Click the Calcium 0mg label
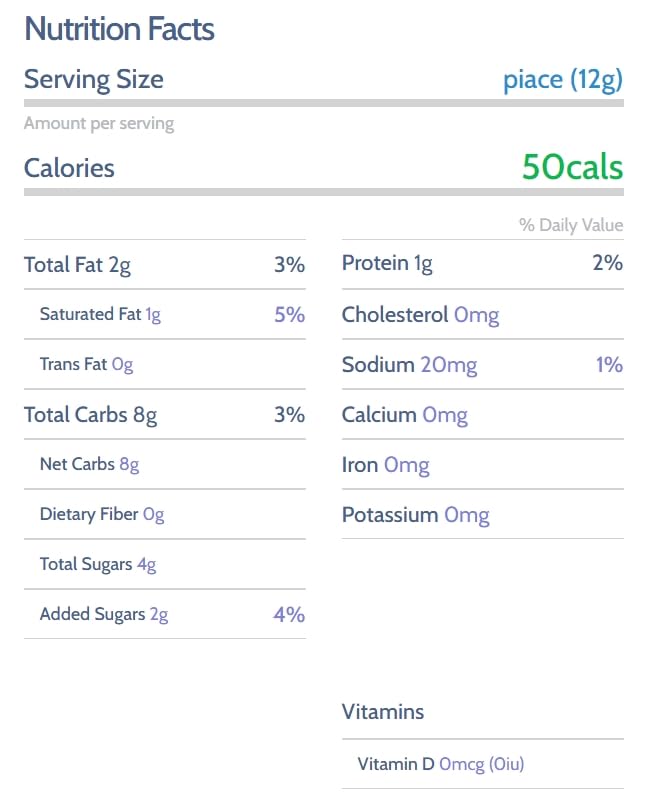The image size is (648, 800). [x=404, y=415]
